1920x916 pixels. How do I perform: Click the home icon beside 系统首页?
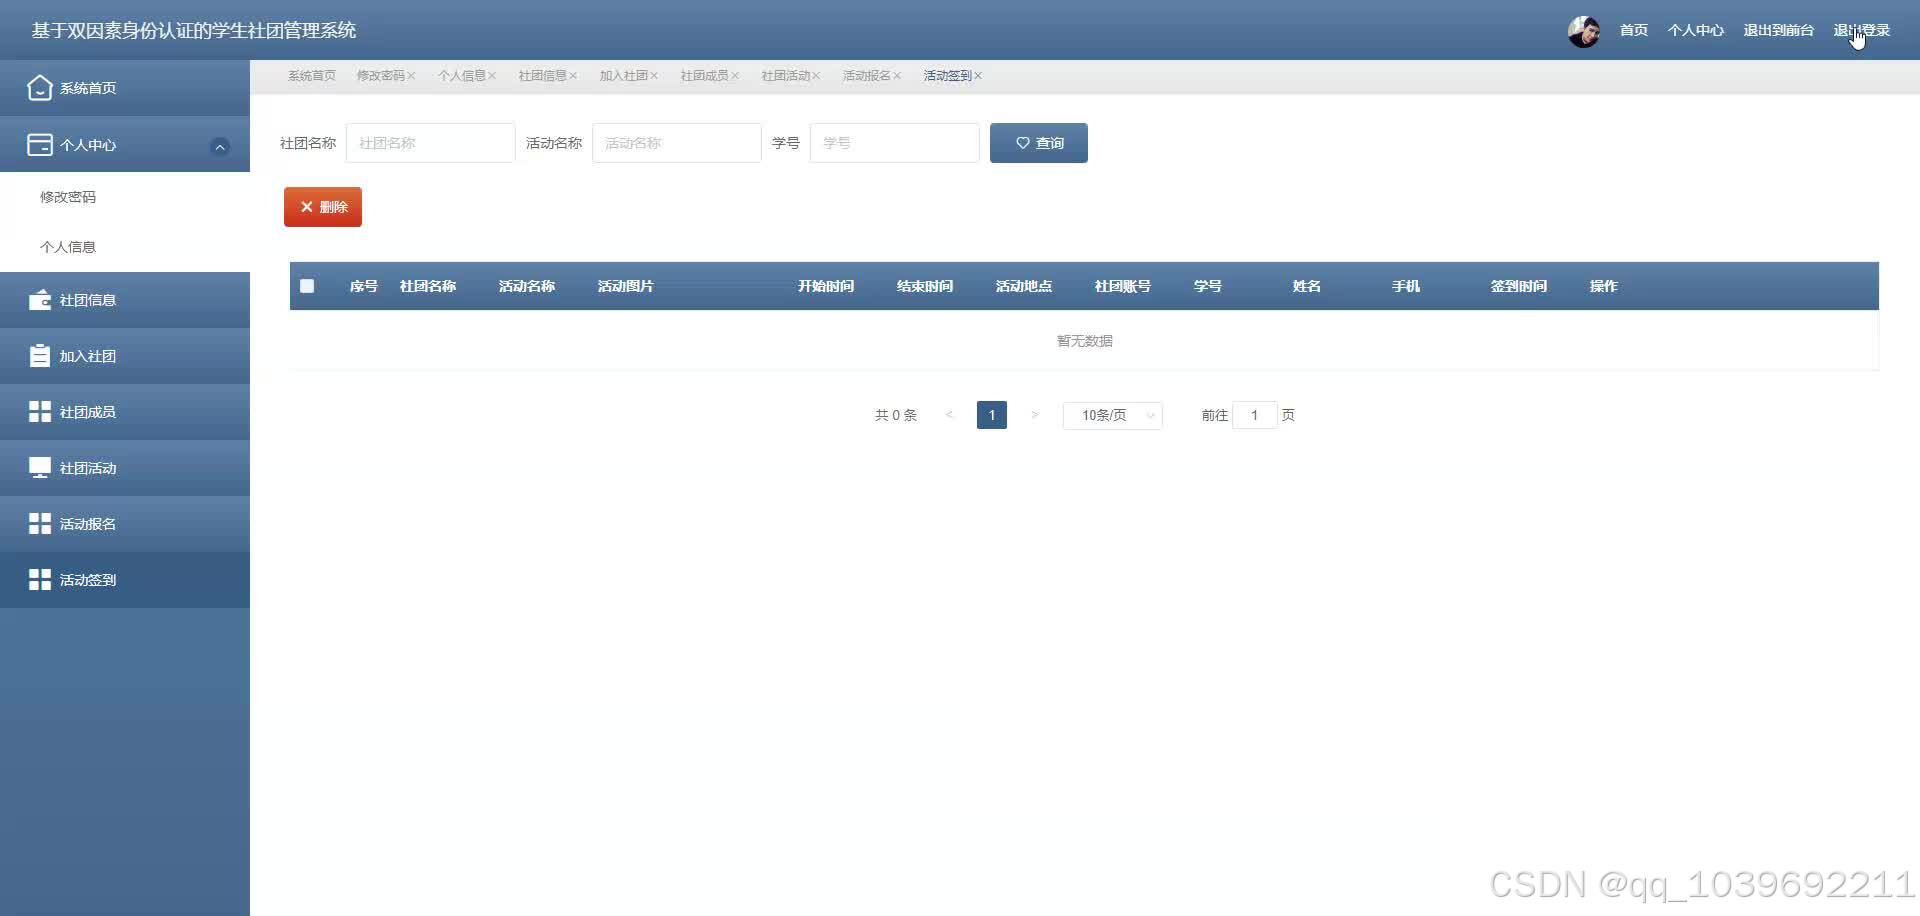(39, 88)
